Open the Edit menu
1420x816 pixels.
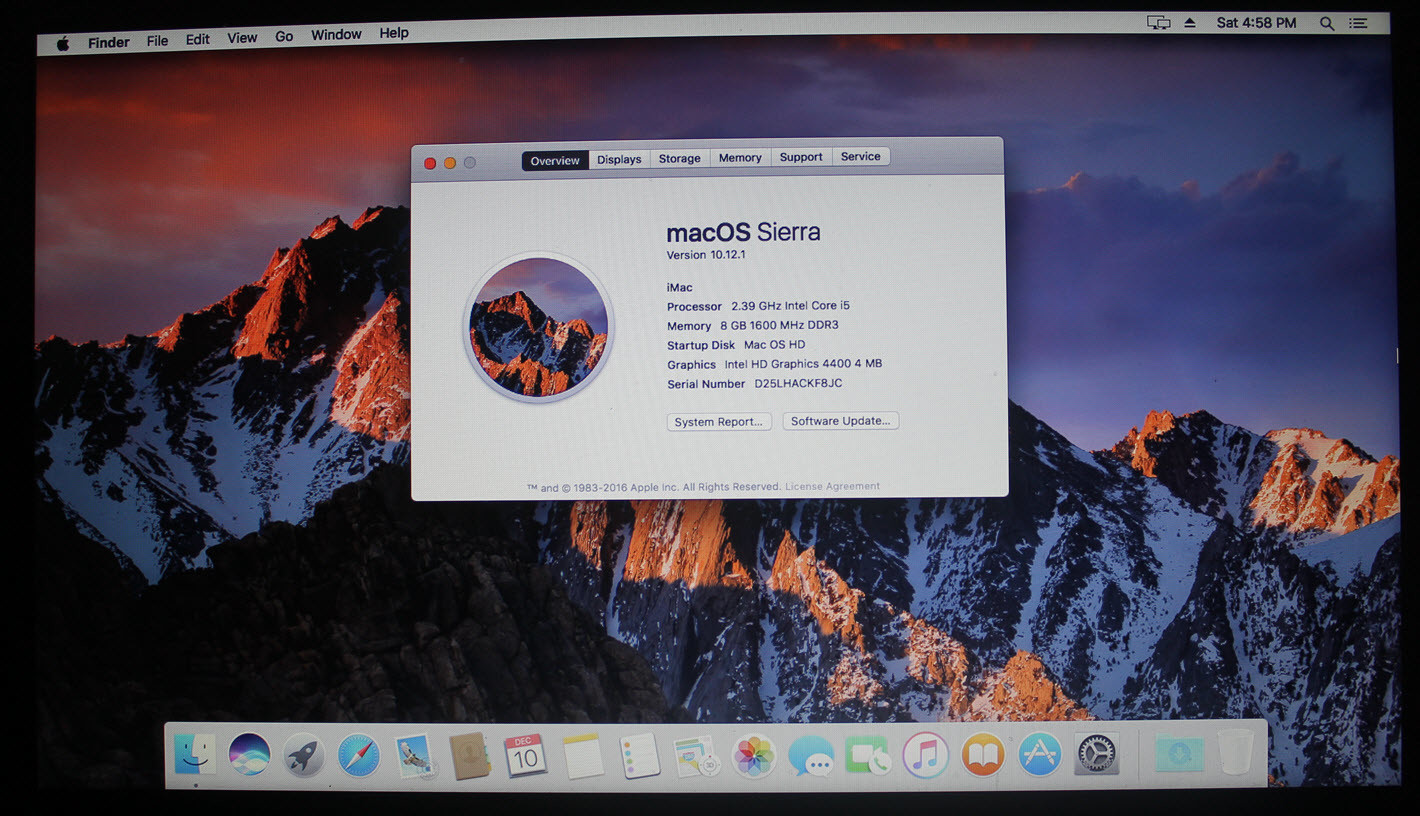click(198, 39)
